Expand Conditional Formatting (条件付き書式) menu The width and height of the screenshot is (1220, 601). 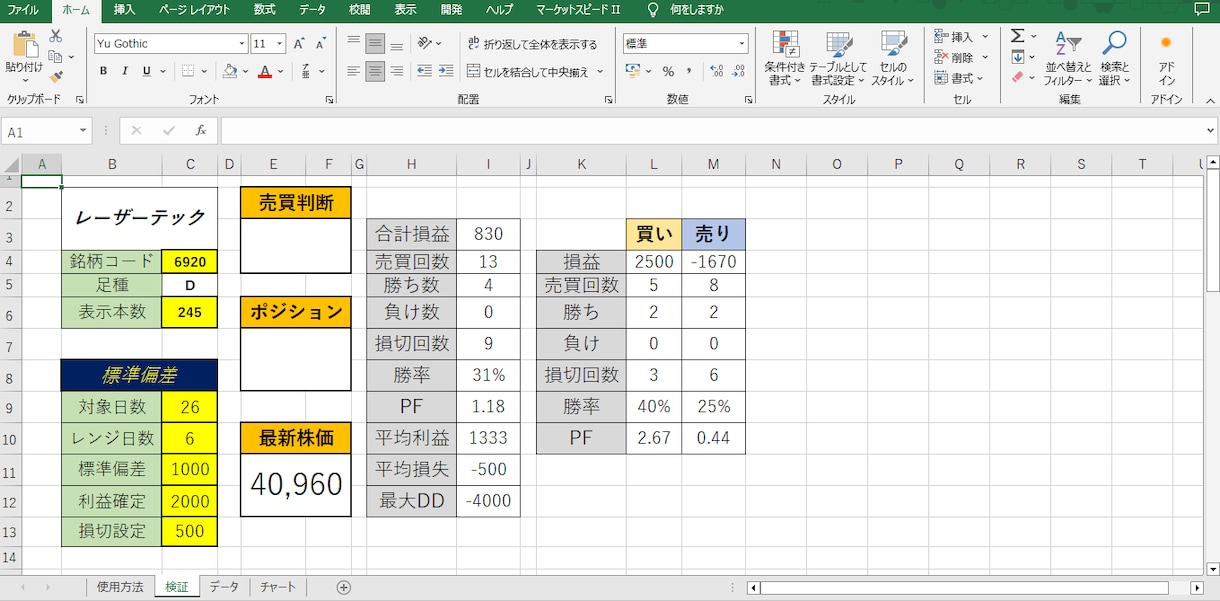tap(786, 58)
